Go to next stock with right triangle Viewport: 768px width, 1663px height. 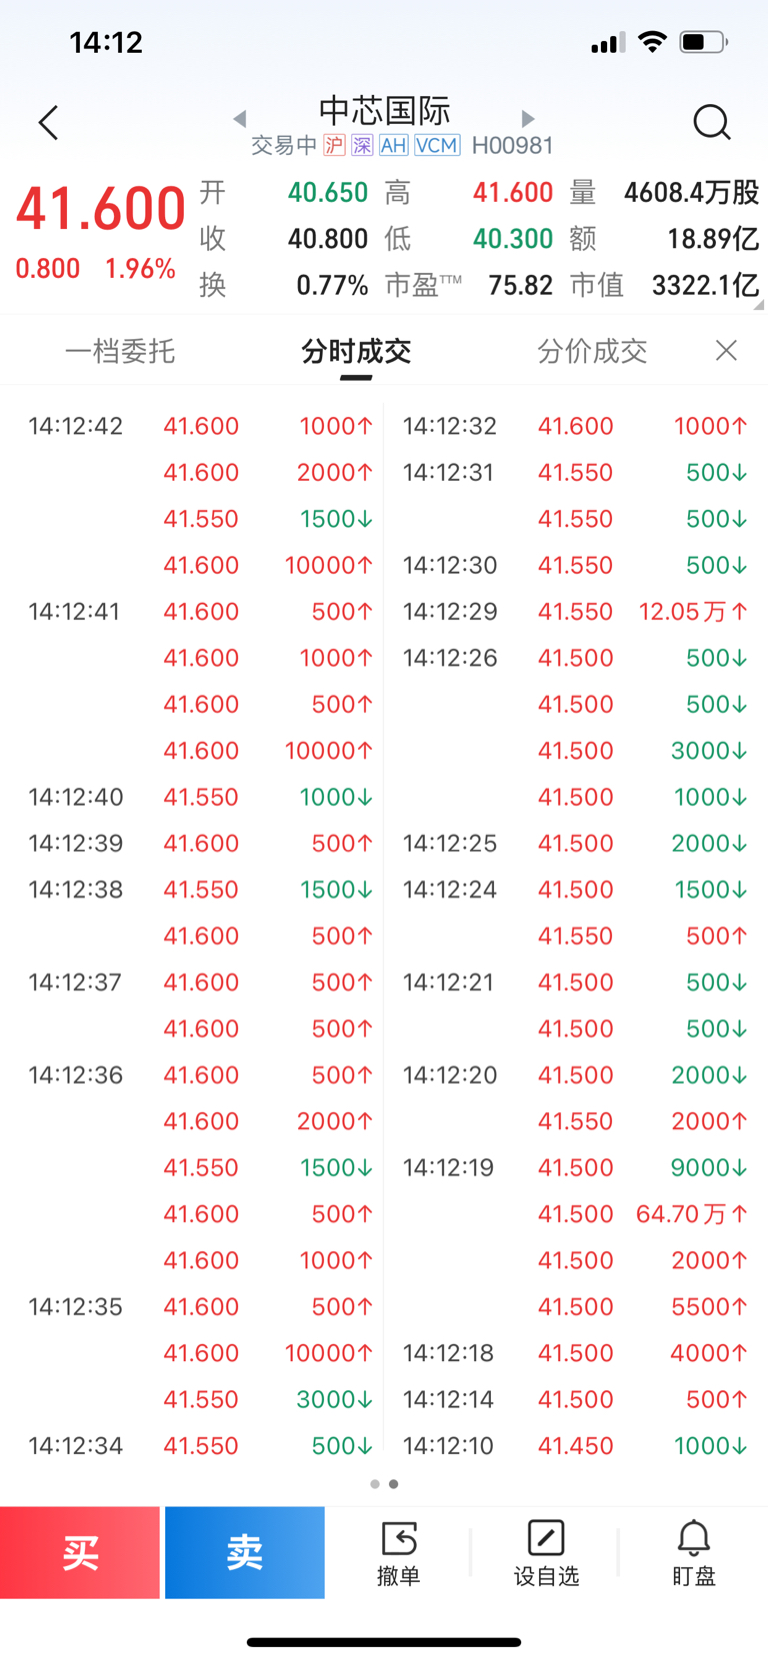click(528, 119)
